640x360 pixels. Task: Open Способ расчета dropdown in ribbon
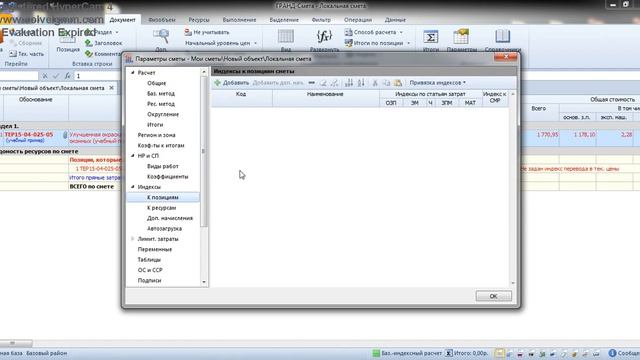[374, 32]
